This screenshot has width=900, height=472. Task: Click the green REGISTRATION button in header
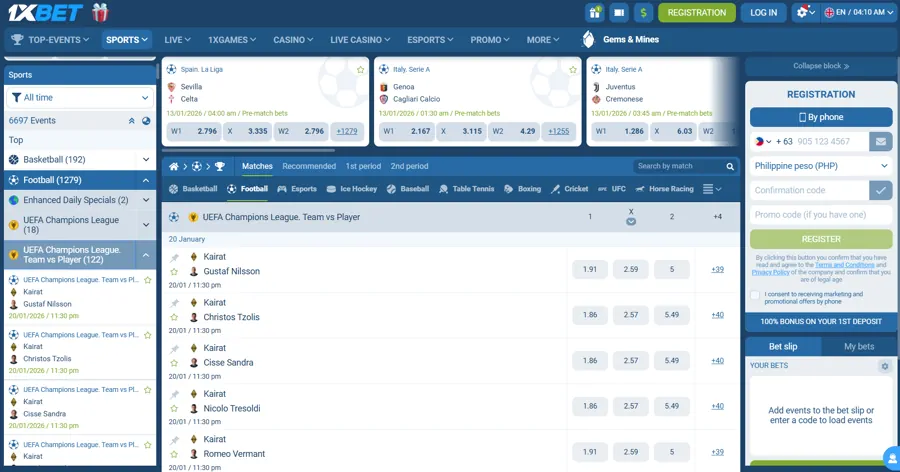coord(697,12)
